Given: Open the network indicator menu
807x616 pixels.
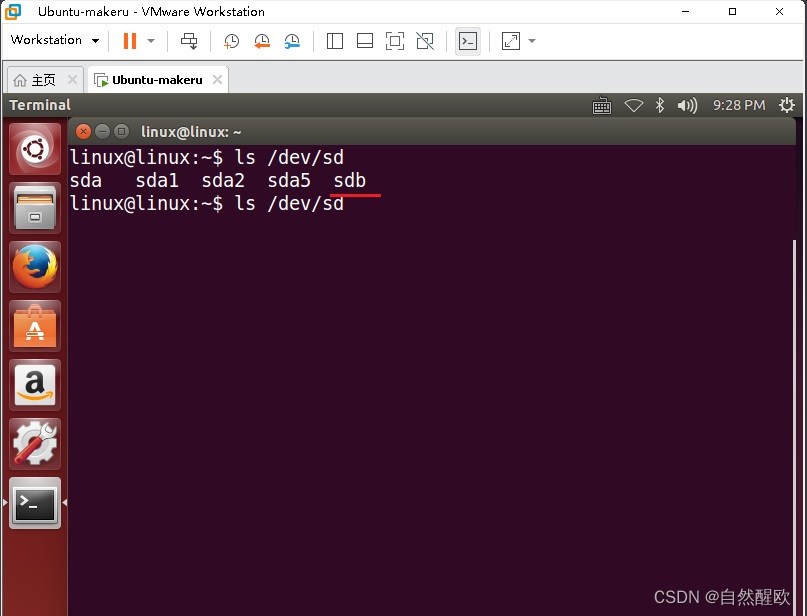Looking at the screenshot, I should click(x=634, y=105).
